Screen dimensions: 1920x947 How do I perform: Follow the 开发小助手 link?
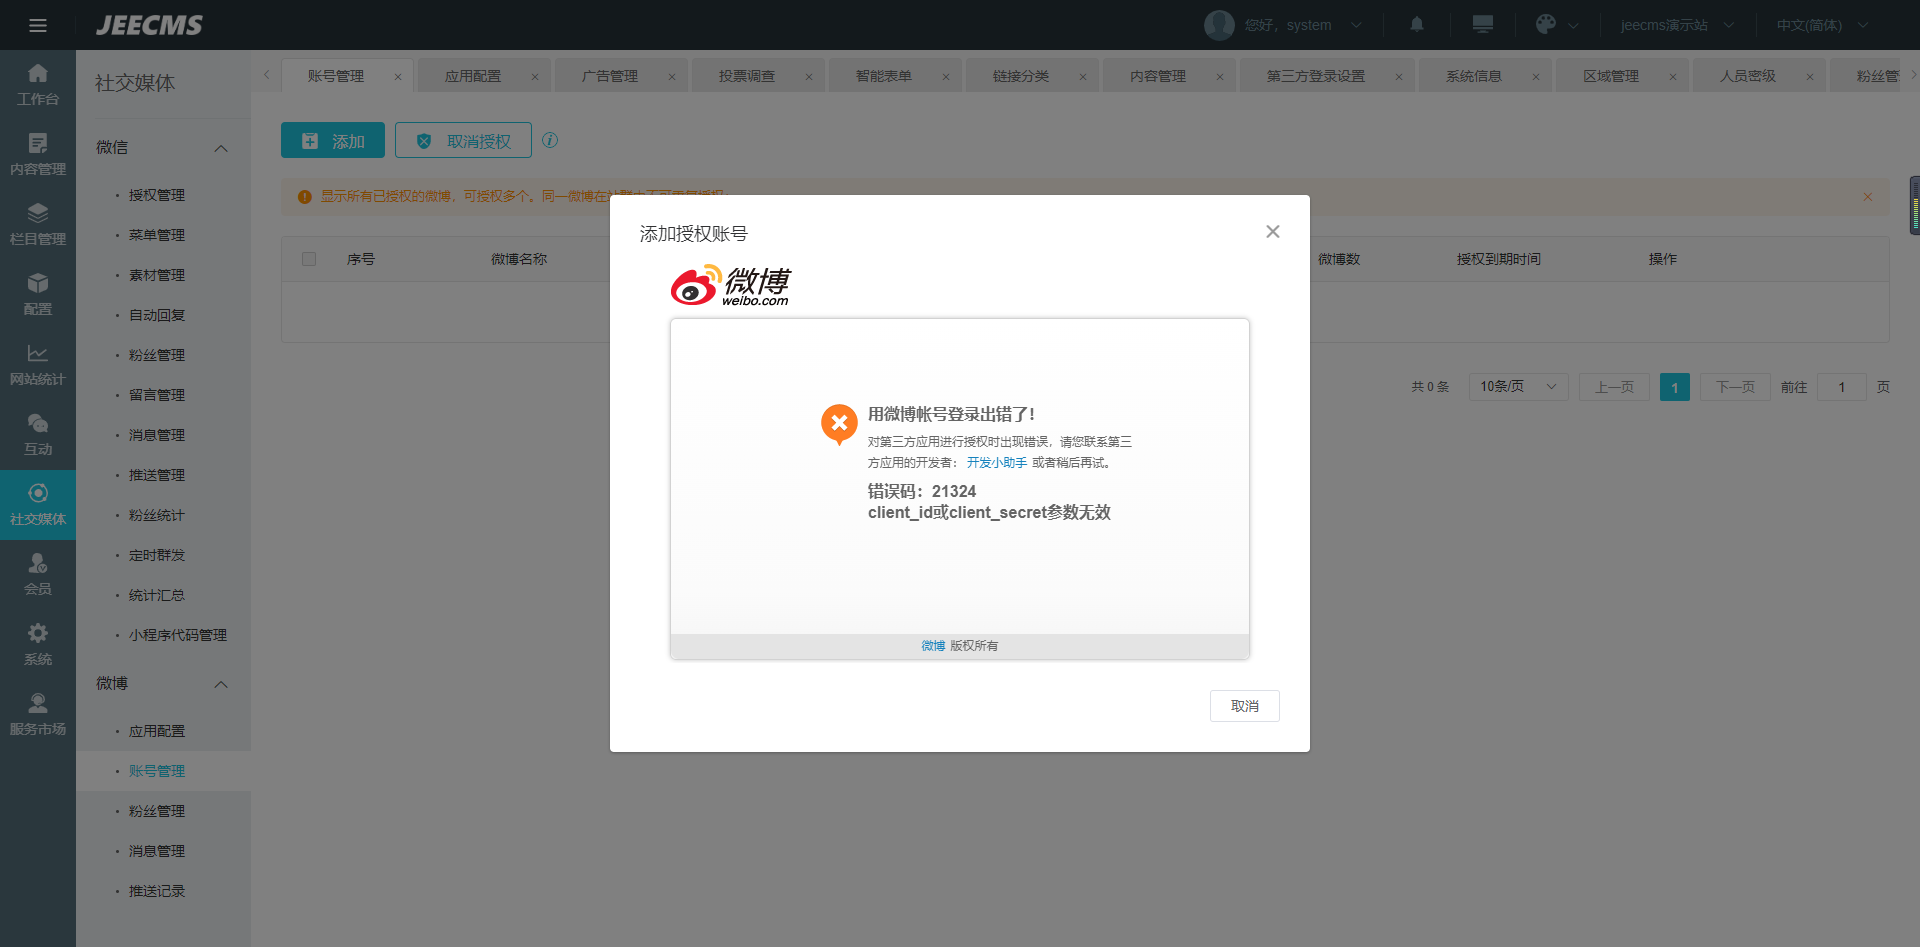coord(997,463)
